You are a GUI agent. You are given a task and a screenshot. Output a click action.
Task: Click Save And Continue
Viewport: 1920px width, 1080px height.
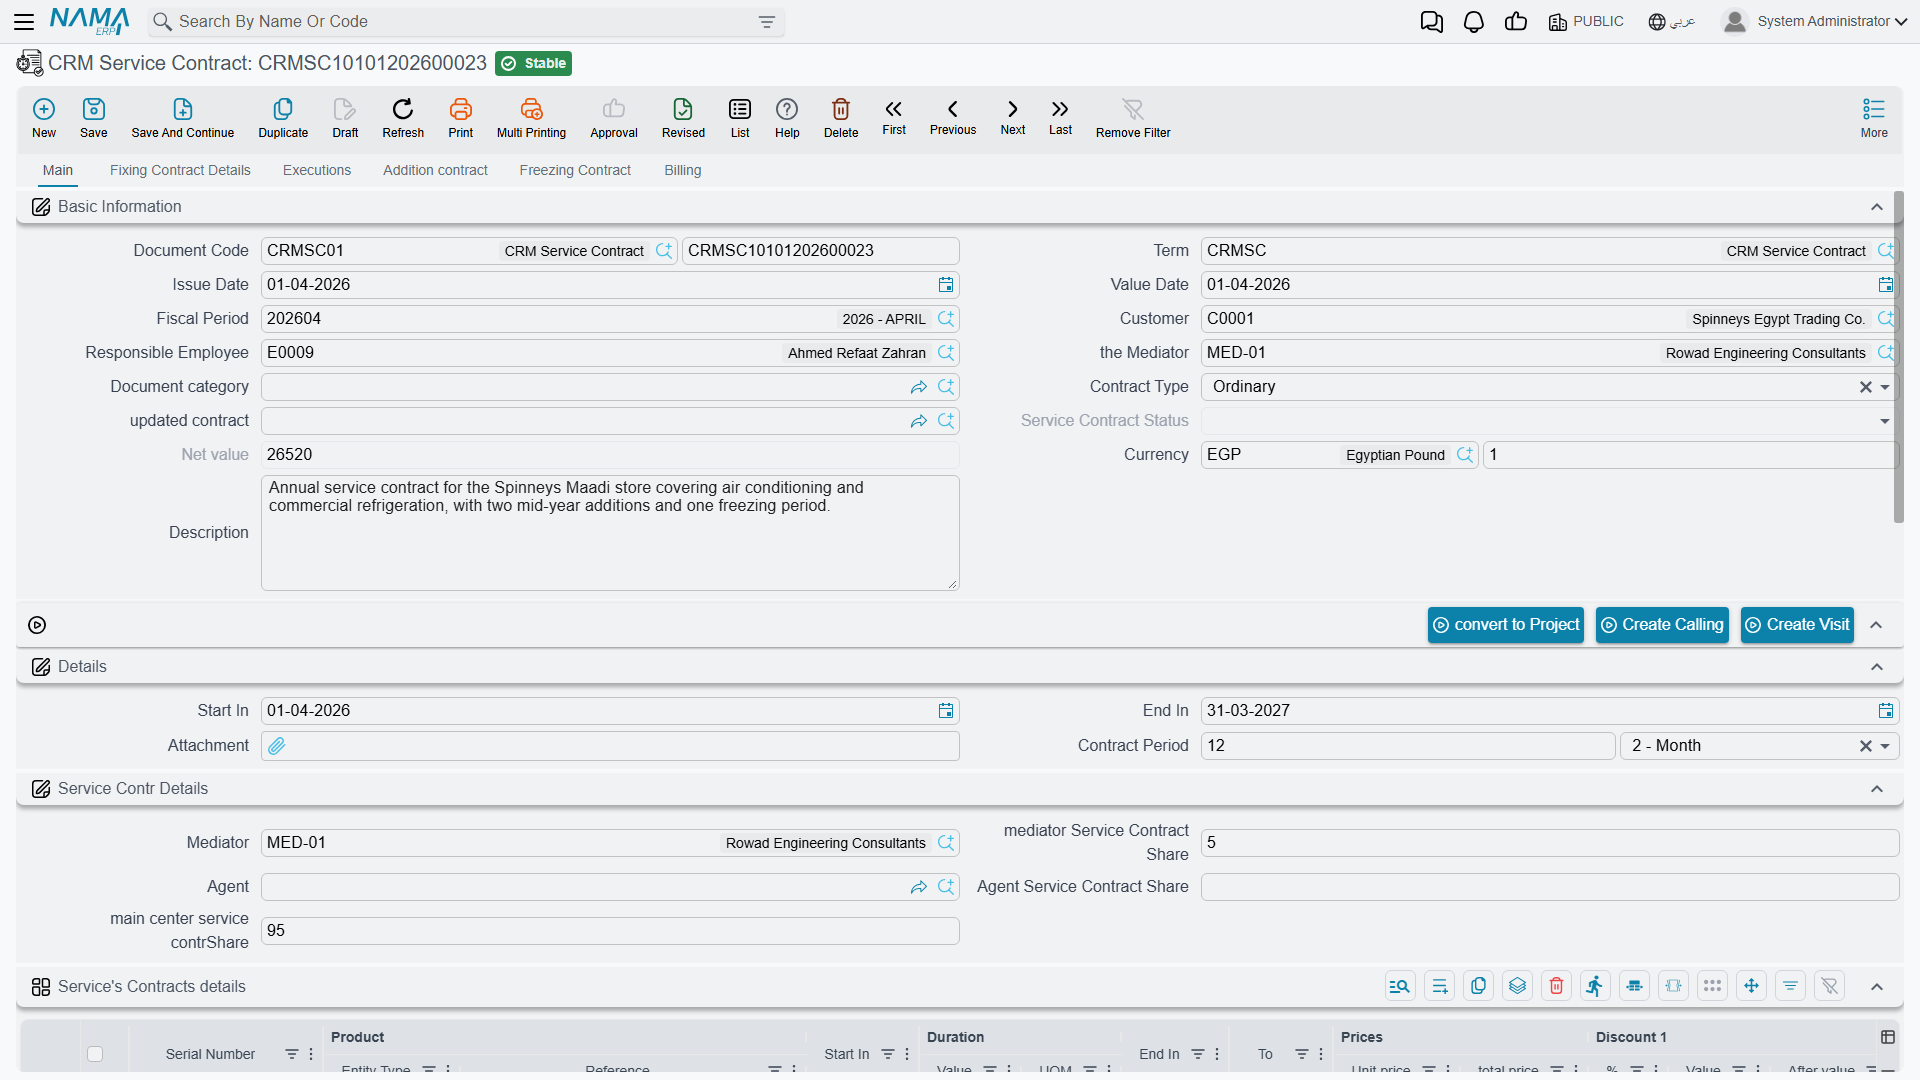pos(183,117)
